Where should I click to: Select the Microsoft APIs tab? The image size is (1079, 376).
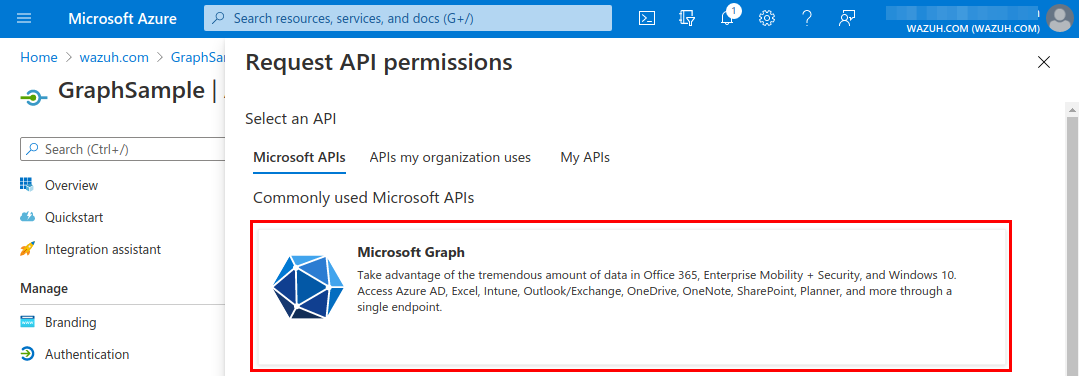[299, 158]
